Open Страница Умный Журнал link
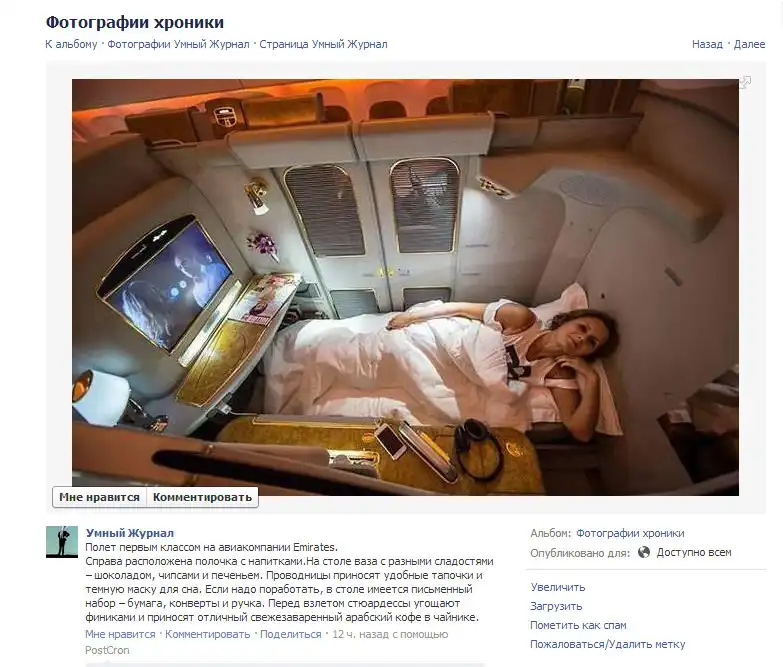Screen dimensions: 783x667 (323, 44)
